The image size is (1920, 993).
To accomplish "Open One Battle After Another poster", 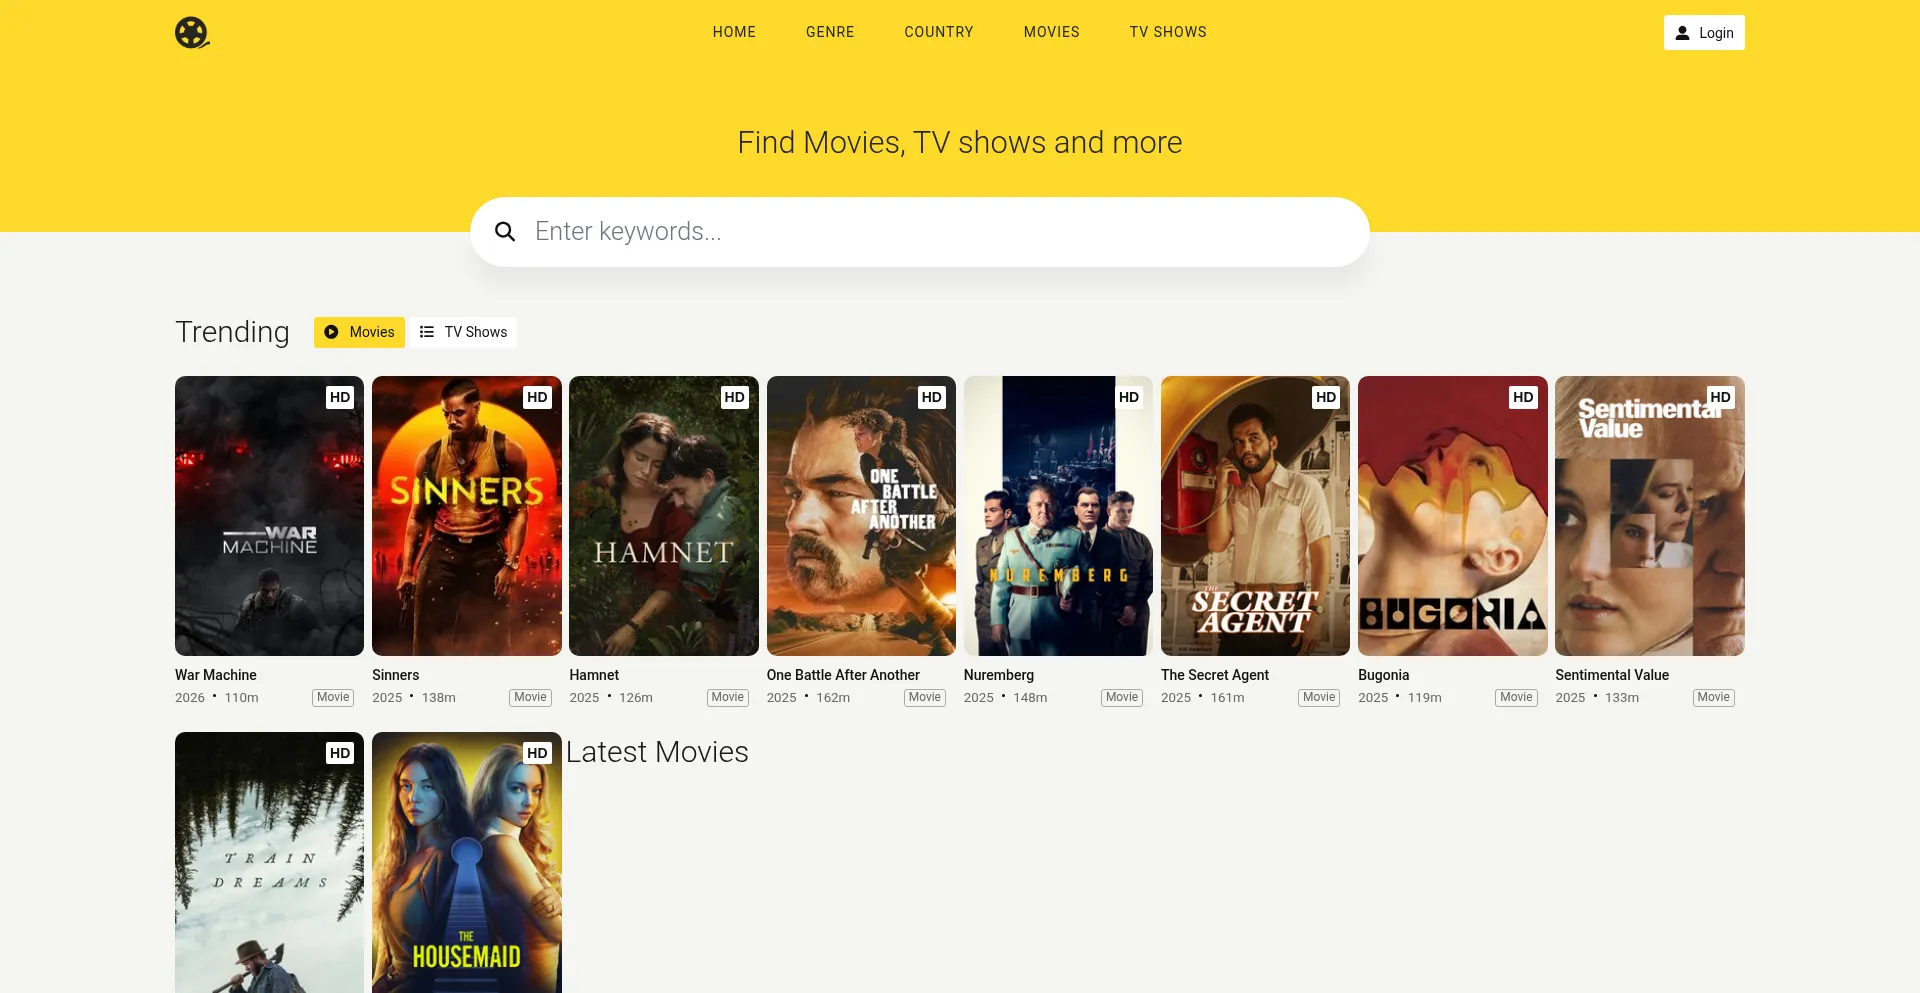I will pos(861,516).
